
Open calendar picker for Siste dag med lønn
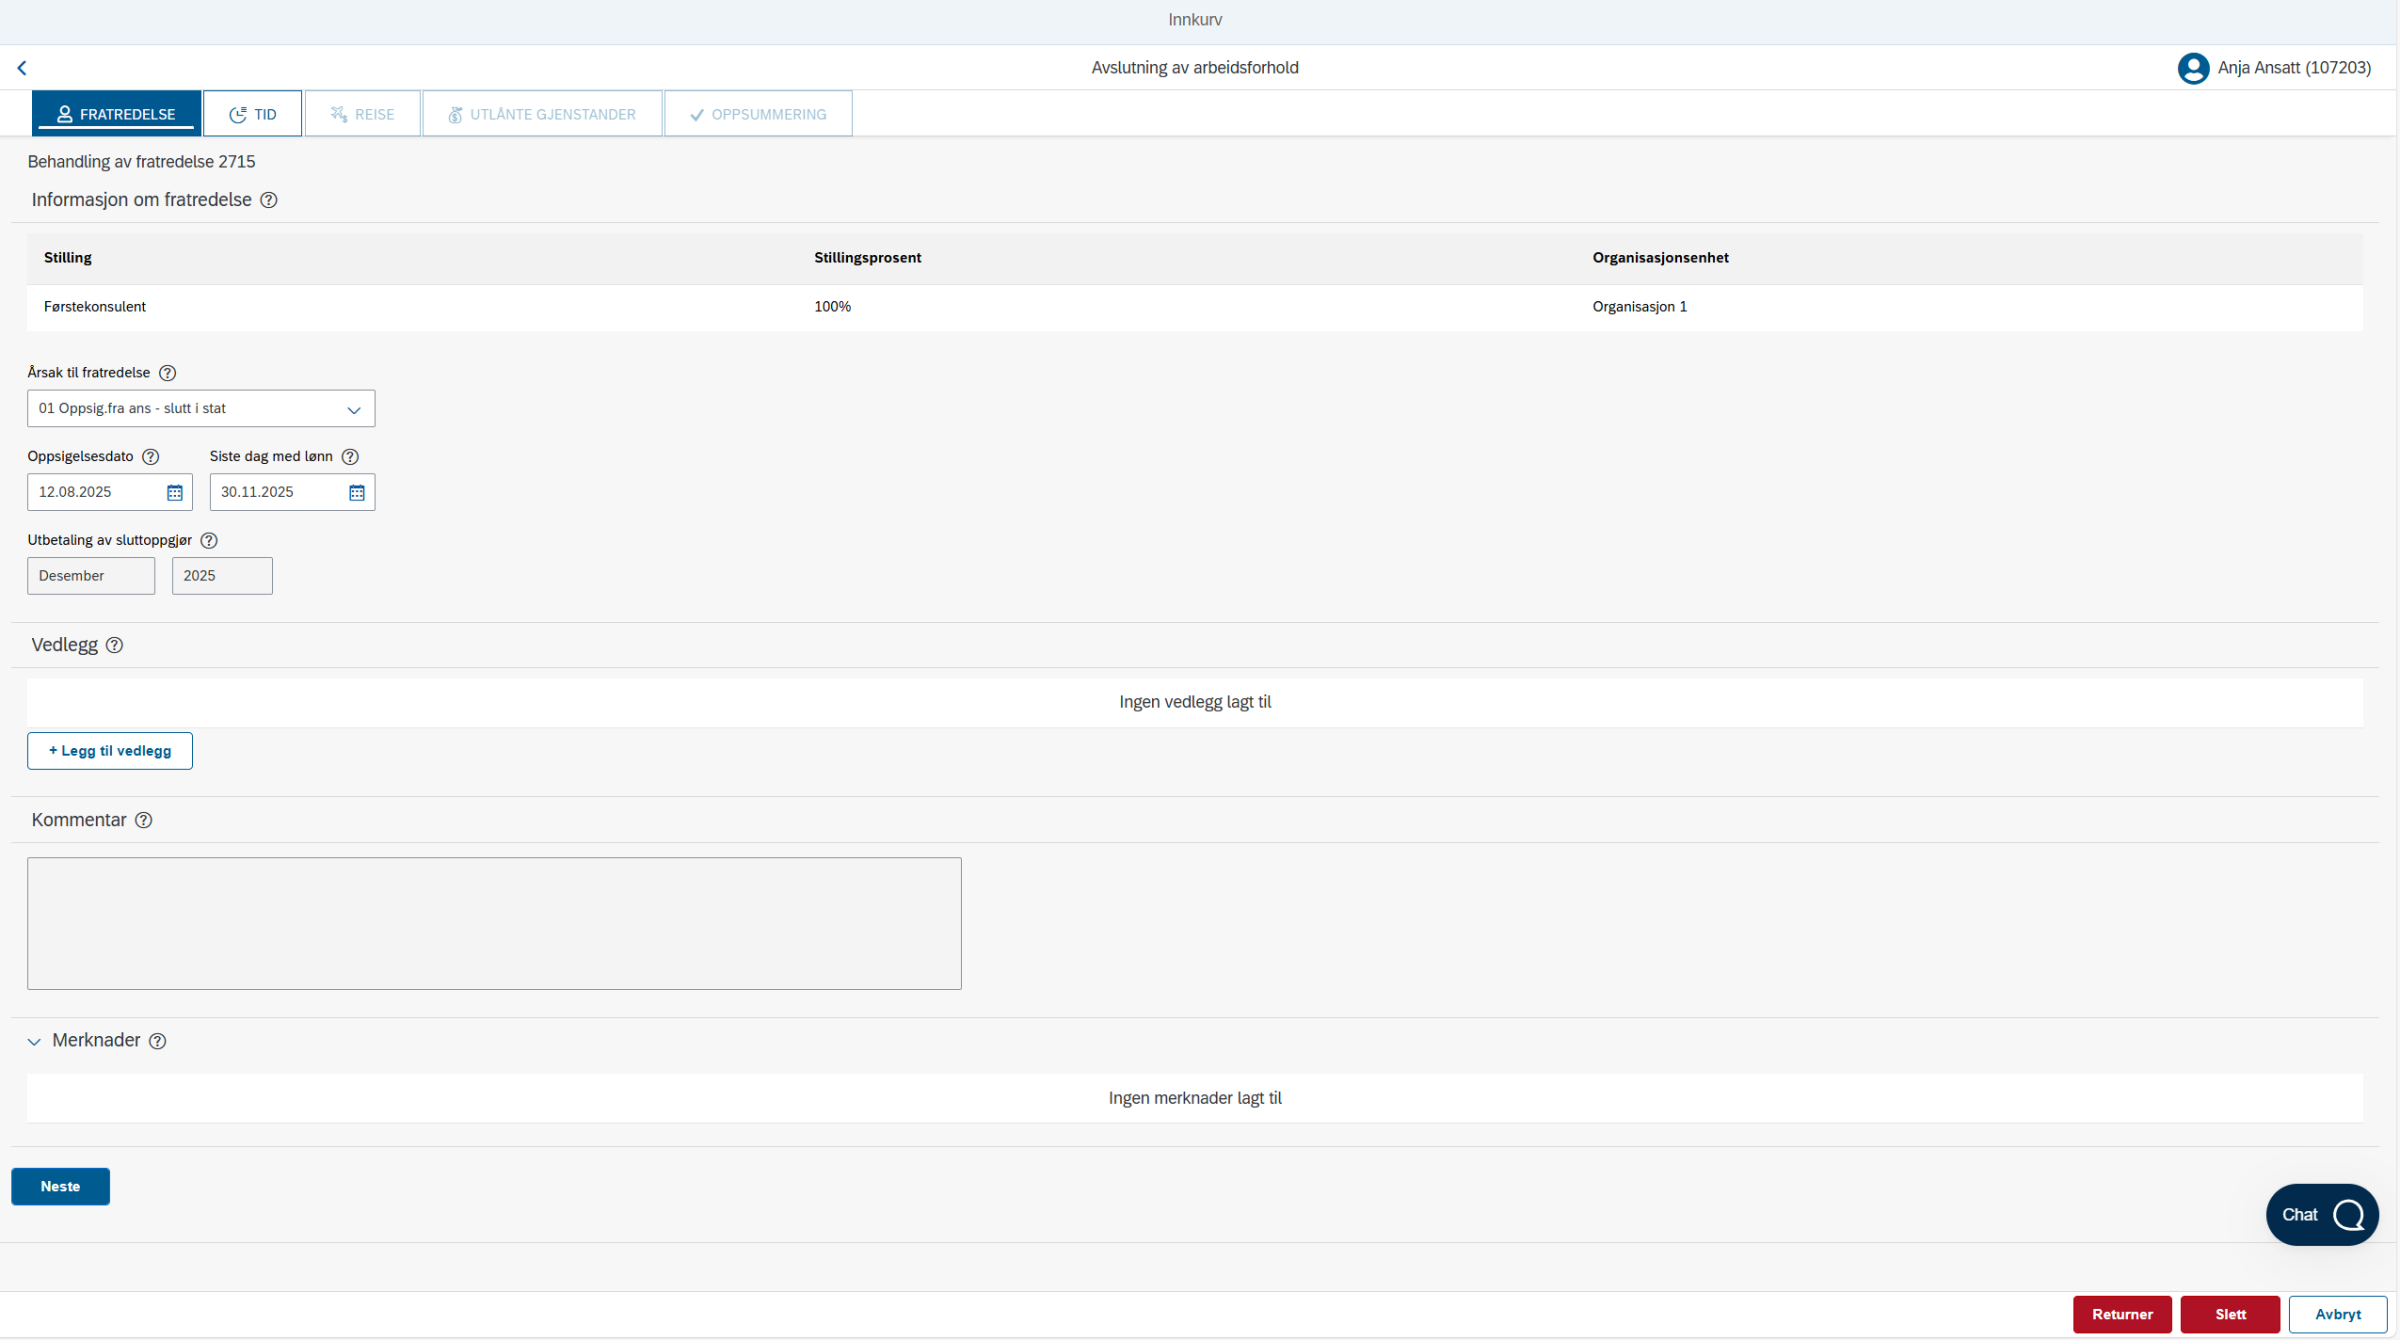click(x=357, y=493)
